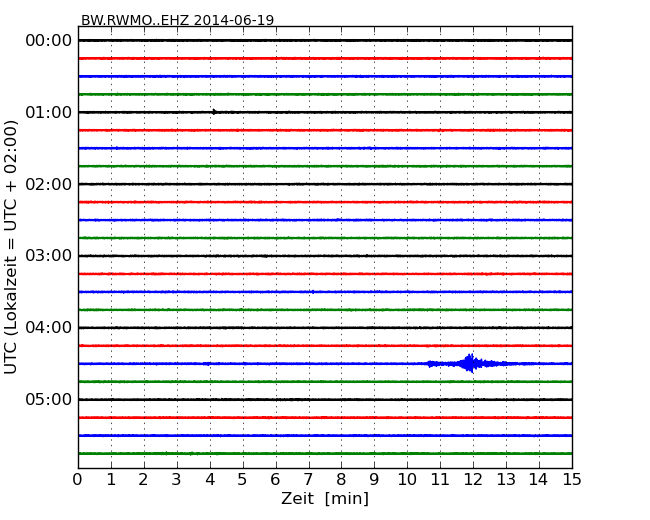This screenshot has height=520, width=650.
Task: Select the 04:00 time label
Action: click(49, 328)
